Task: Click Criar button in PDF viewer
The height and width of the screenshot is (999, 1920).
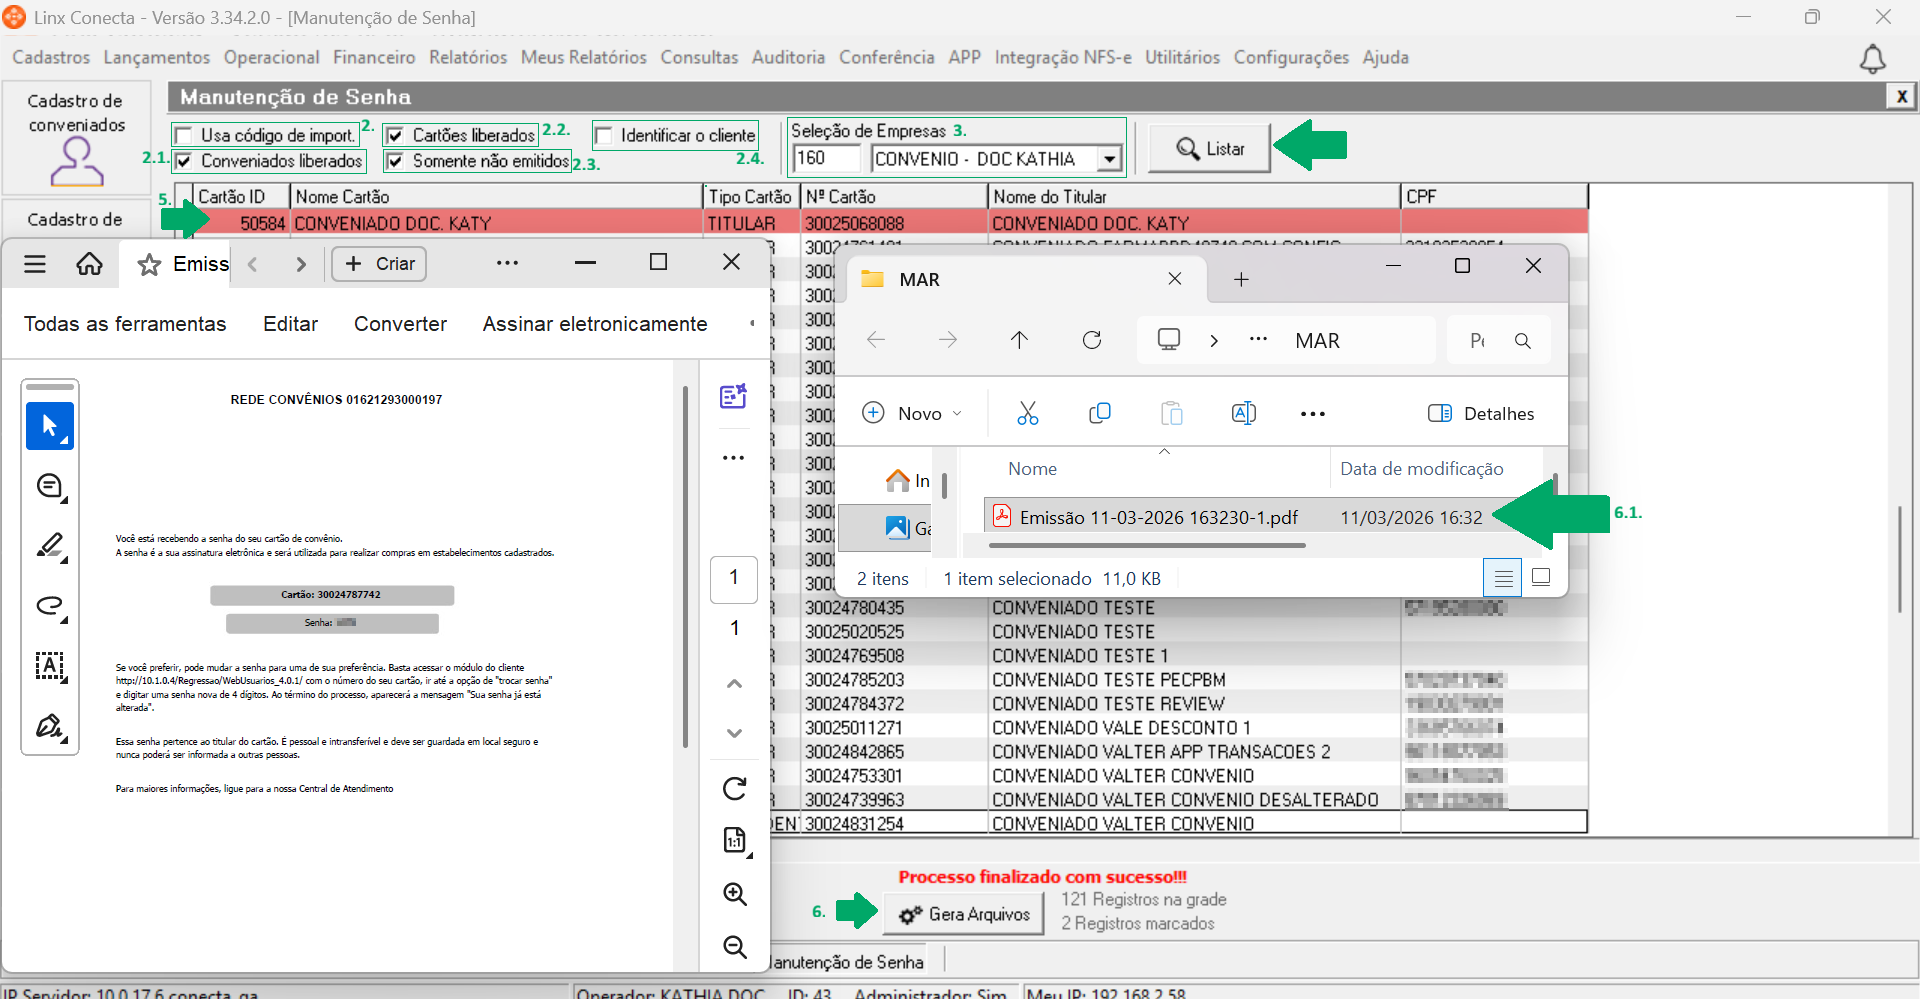Action: point(379,264)
